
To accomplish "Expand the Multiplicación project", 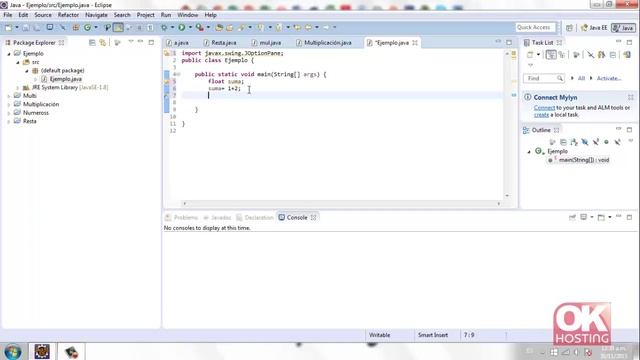I will (9, 104).
